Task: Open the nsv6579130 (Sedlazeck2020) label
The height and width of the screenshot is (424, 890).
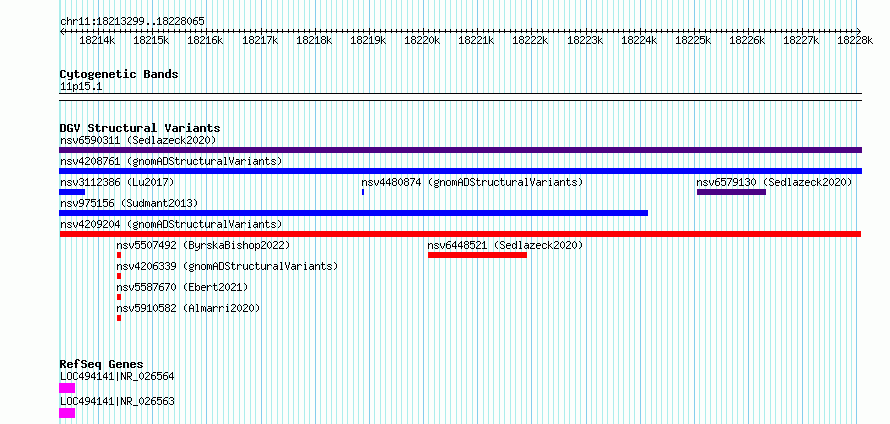Action: (x=774, y=182)
